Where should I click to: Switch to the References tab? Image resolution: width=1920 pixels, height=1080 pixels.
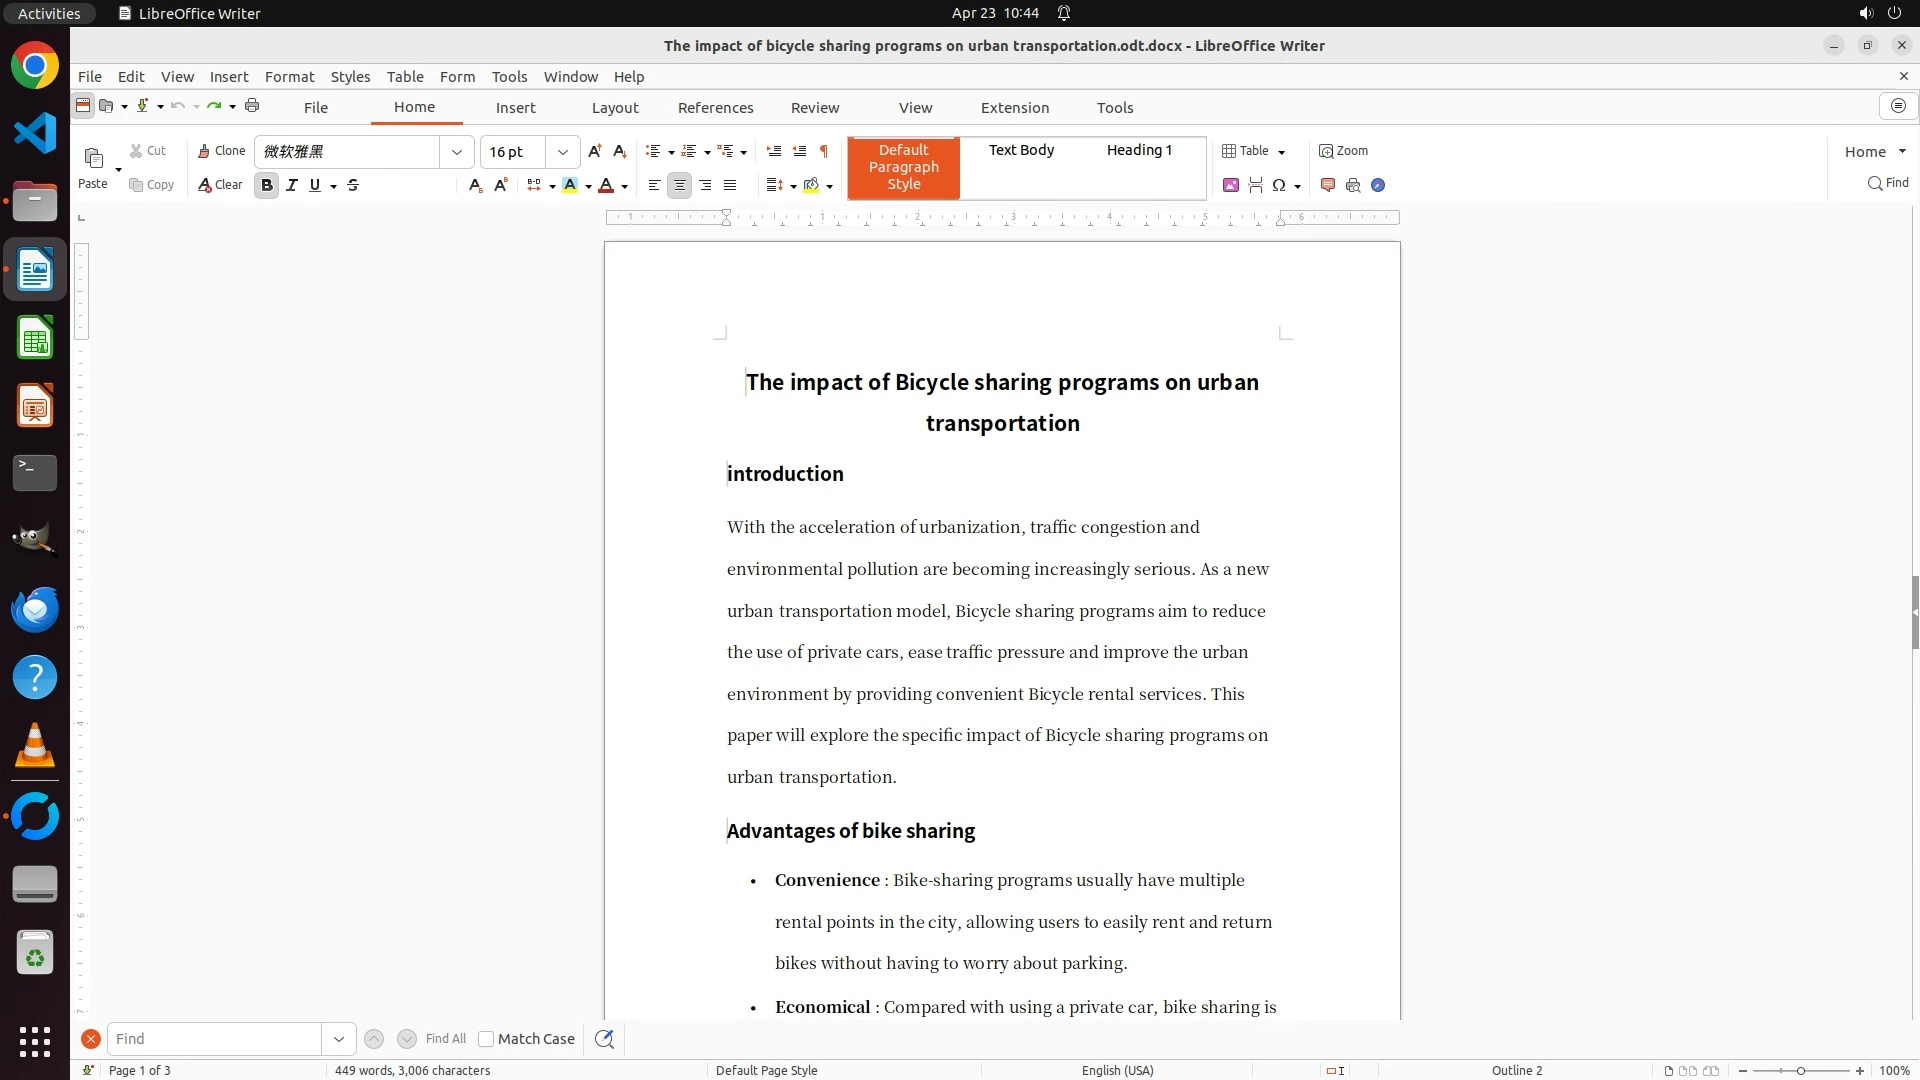click(715, 108)
